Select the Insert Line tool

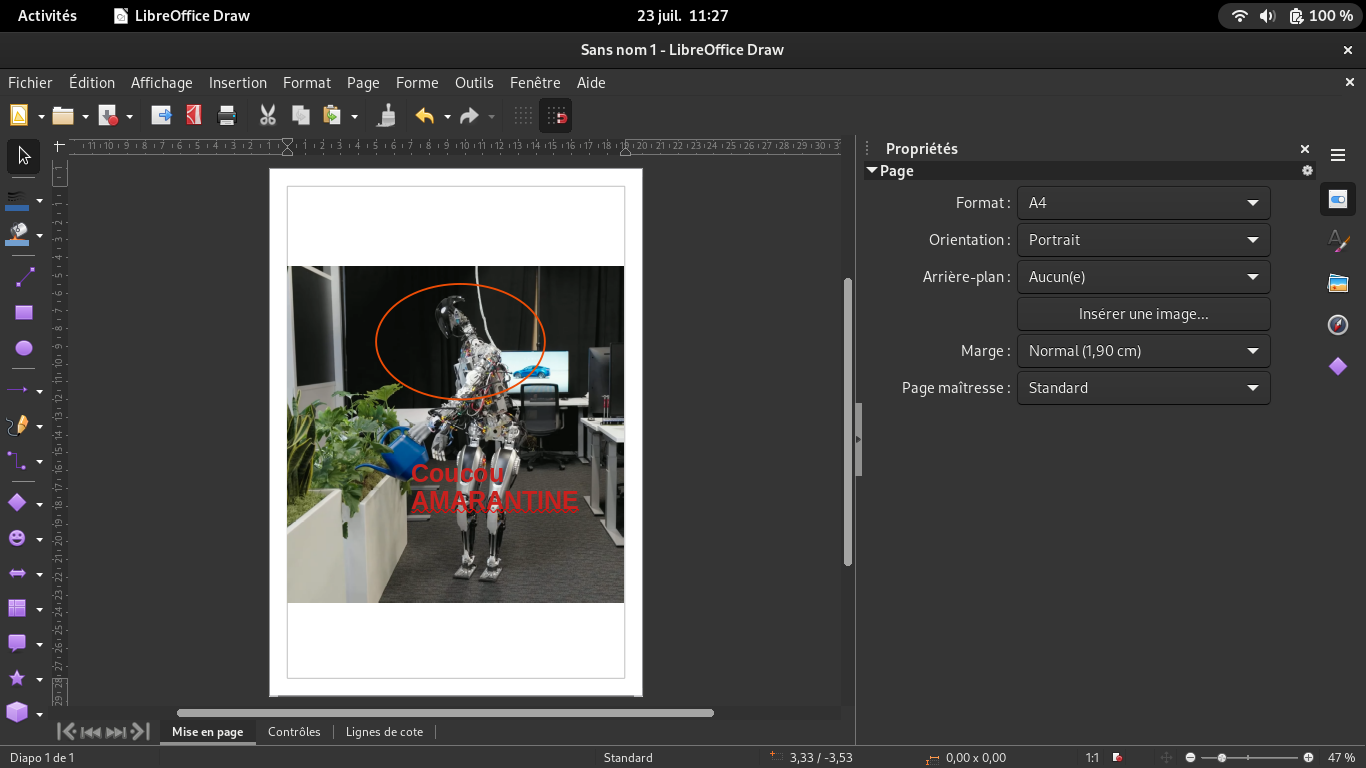[24, 277]
